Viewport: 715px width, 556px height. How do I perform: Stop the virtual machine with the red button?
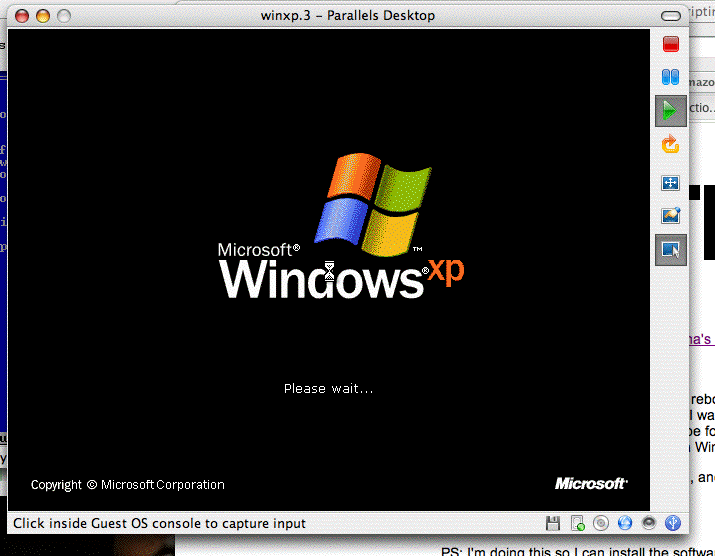(671, 43)
